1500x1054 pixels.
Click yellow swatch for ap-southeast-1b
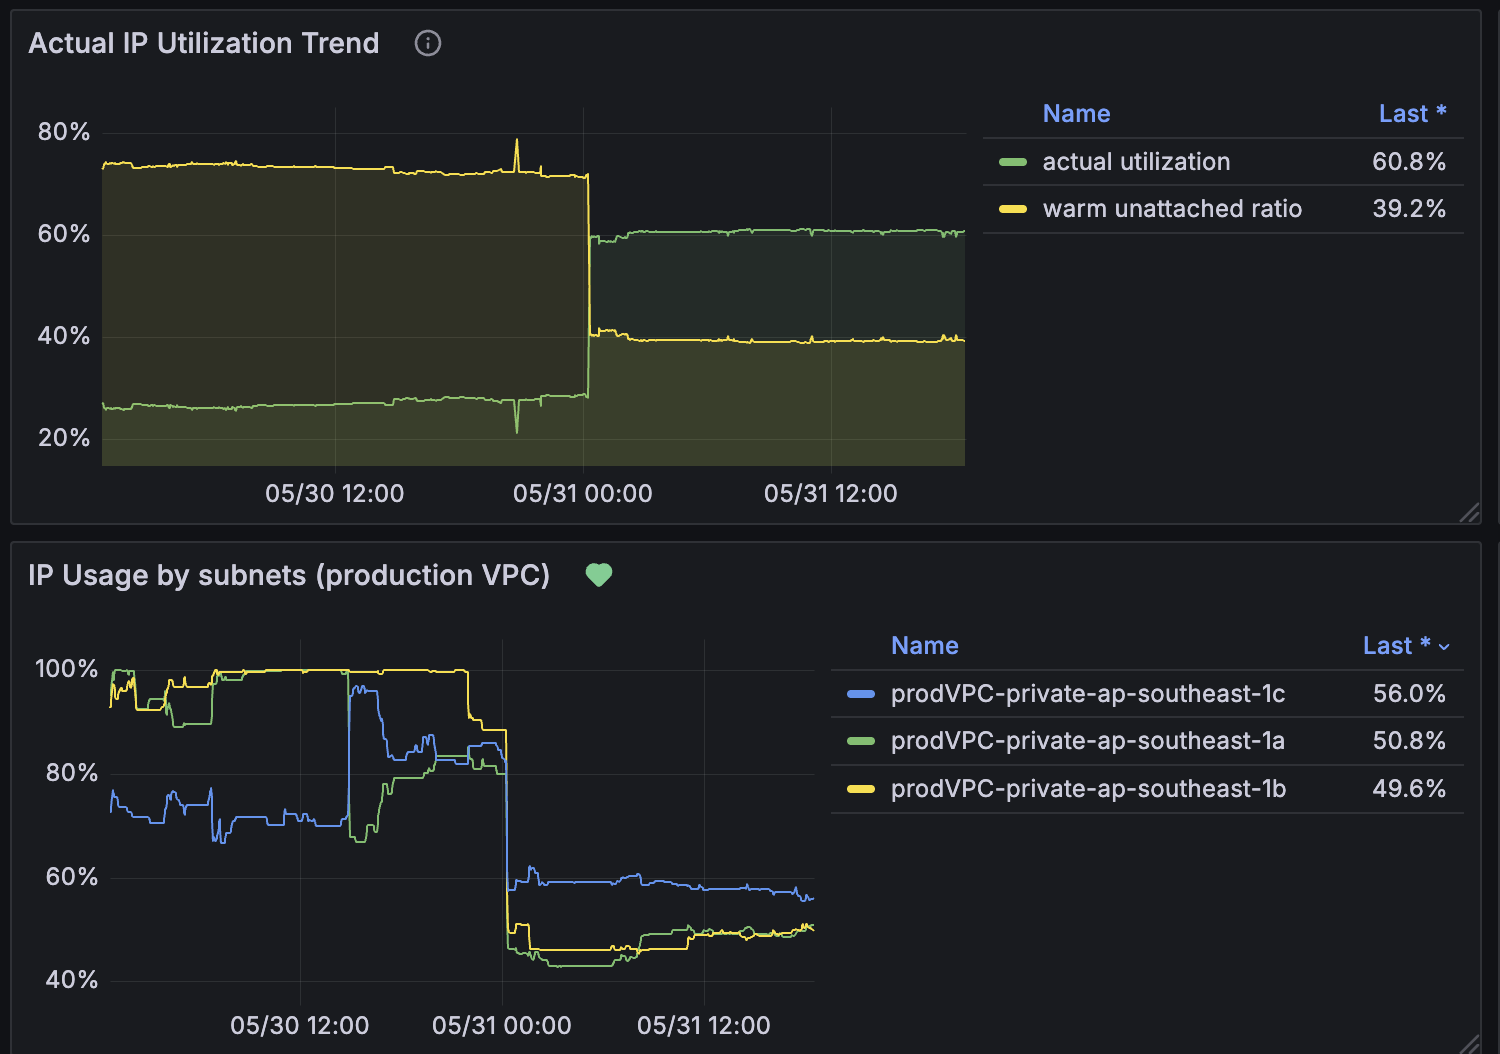coord(861,789)
